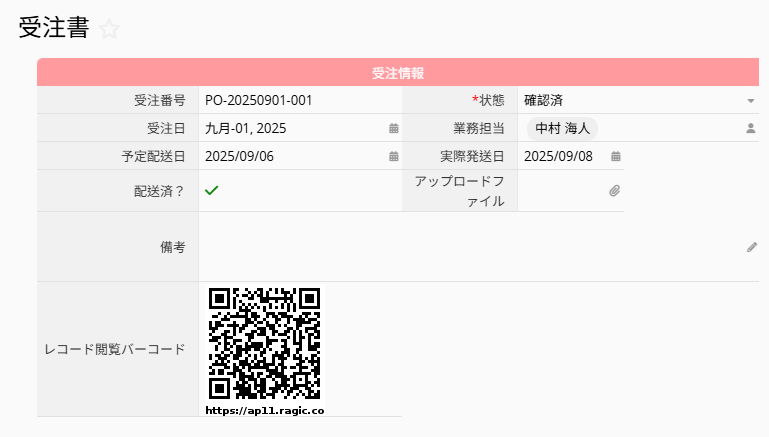
Task: Toggle the 配送済？ green checkmark
Action: coord(211,190)
